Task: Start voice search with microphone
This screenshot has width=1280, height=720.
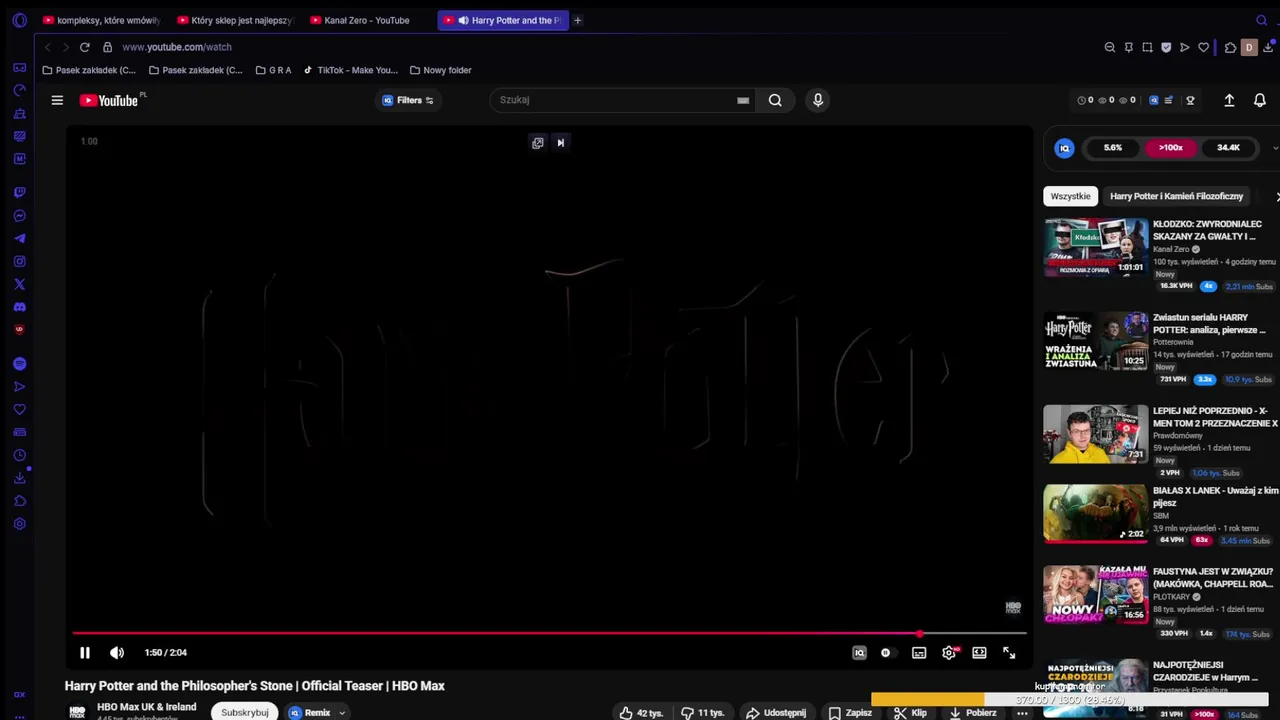Action: (x=818, y=100)
